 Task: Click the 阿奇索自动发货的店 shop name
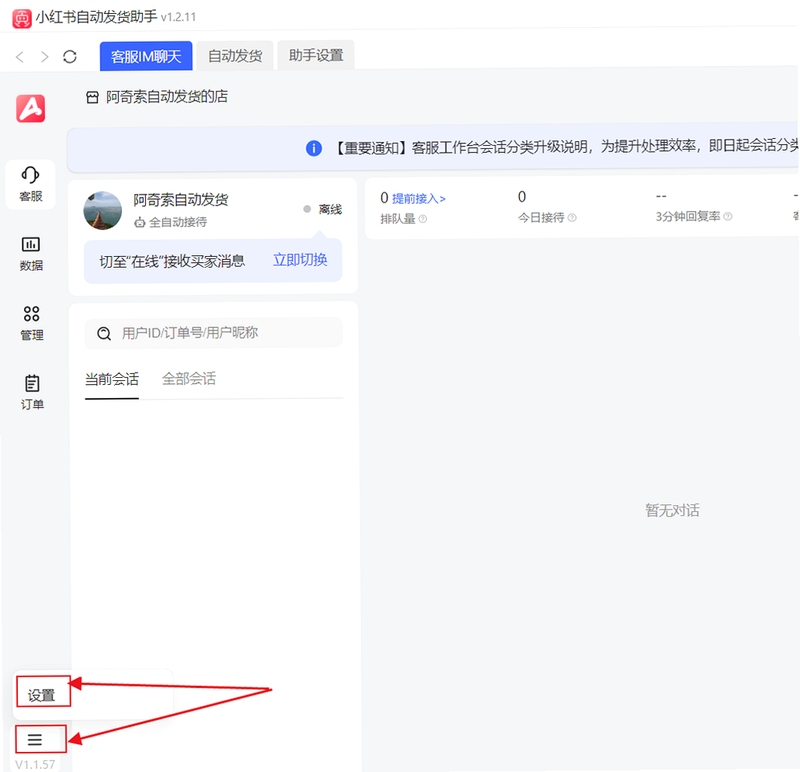[167, 96]
